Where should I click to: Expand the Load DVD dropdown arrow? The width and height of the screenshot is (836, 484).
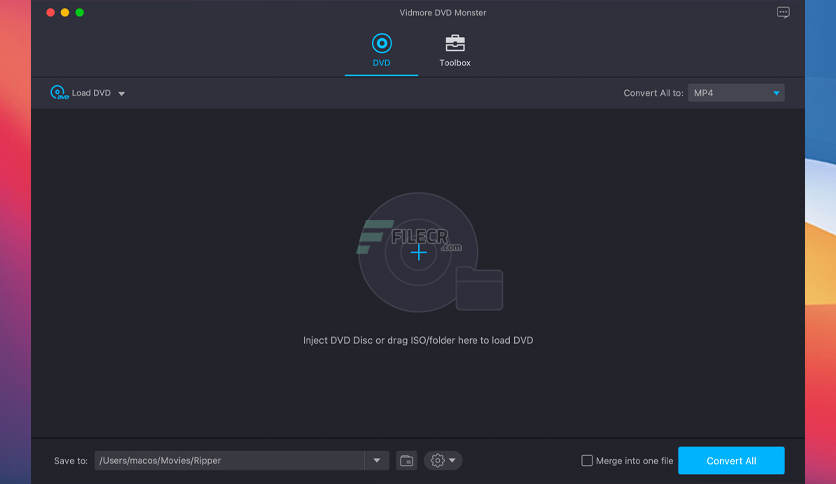tap(122, 94)
